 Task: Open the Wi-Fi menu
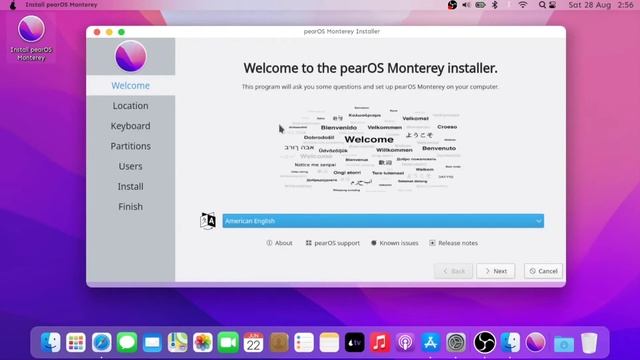point(523,5)
